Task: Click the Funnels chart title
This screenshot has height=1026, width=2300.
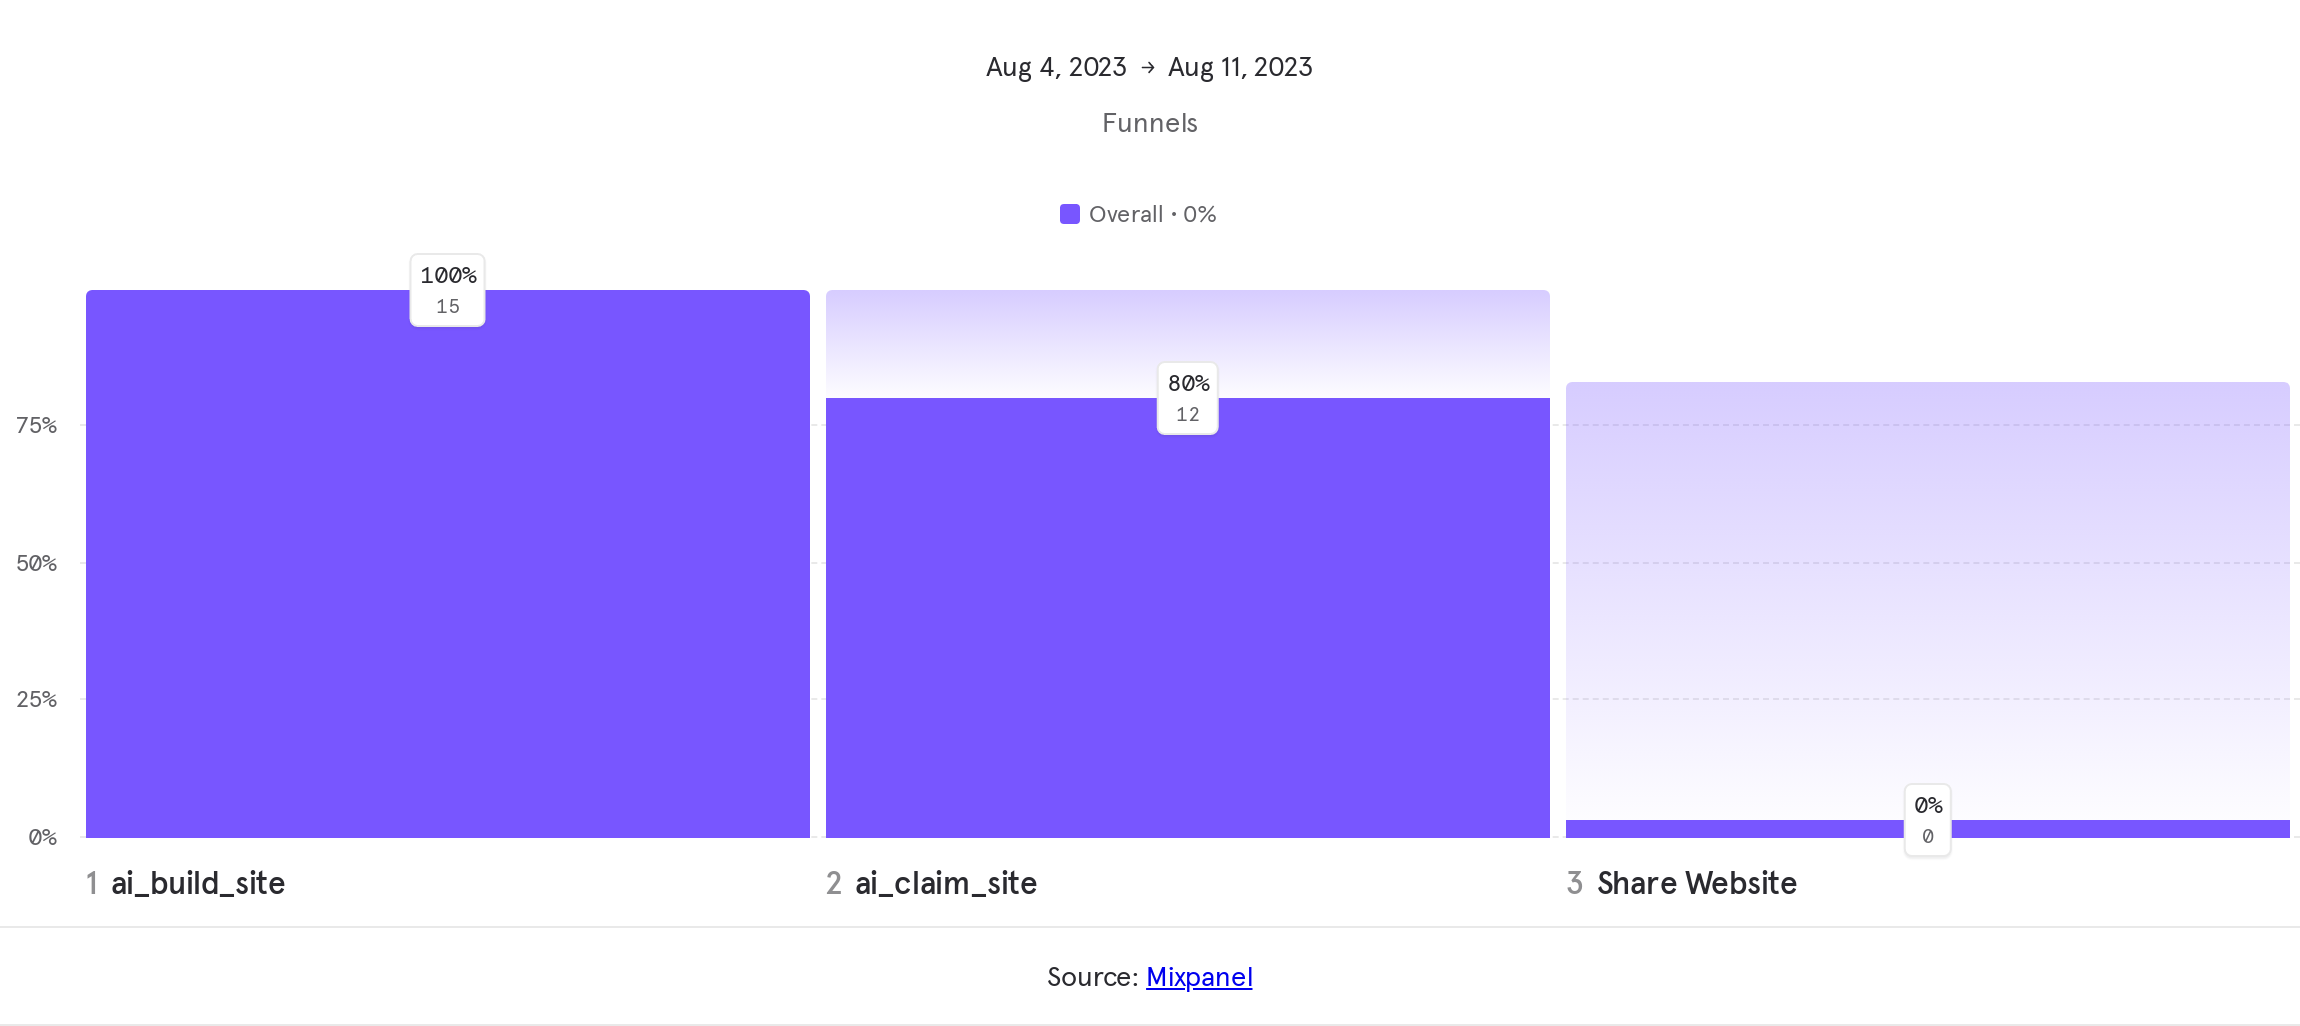Action: click(1150, 123)
